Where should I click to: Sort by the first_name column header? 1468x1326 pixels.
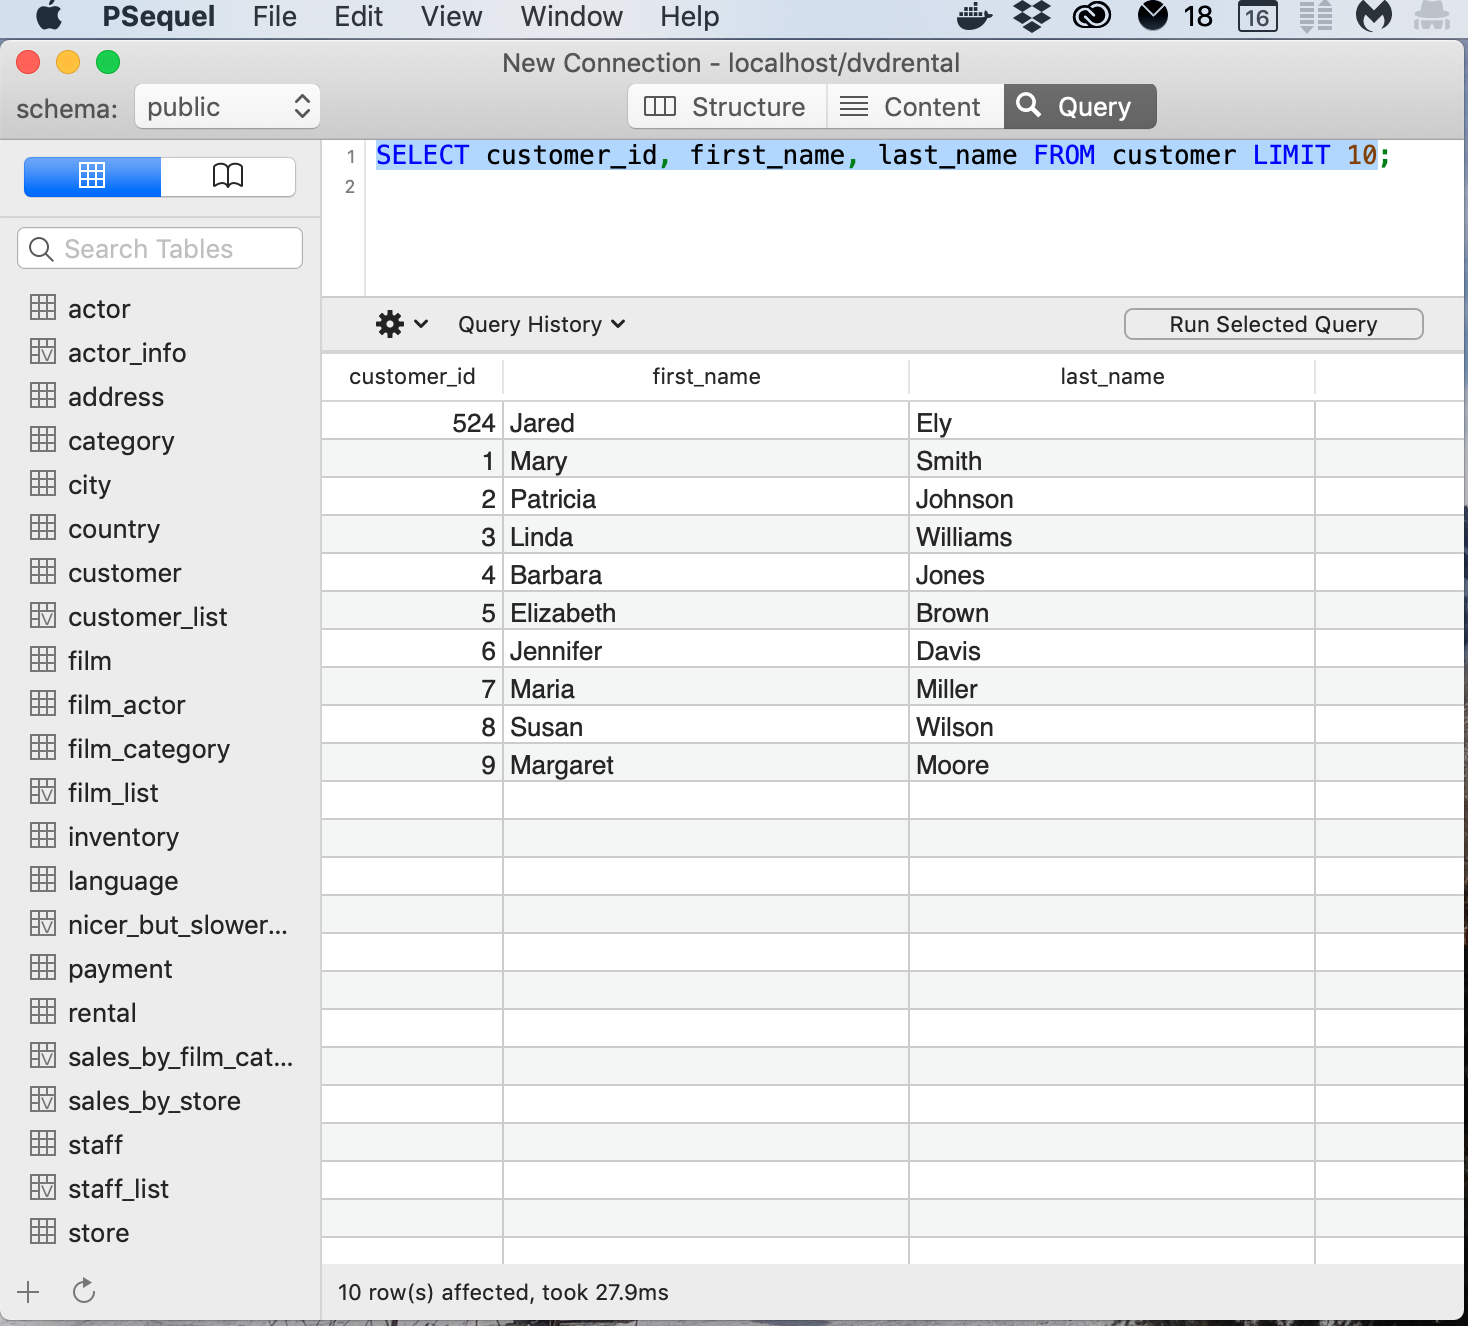[x=706, y=377]
